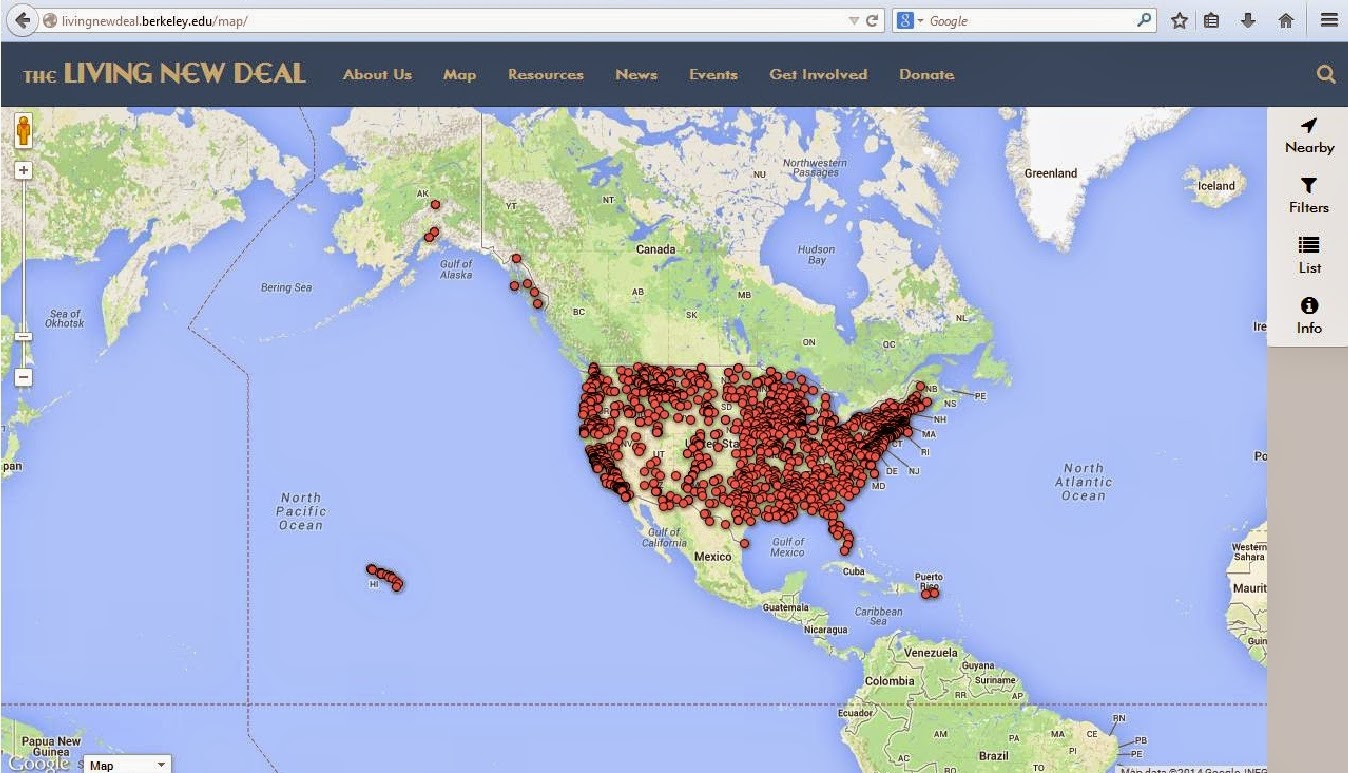
Task: Open the Map type dropdown
Action: point(127,765)
